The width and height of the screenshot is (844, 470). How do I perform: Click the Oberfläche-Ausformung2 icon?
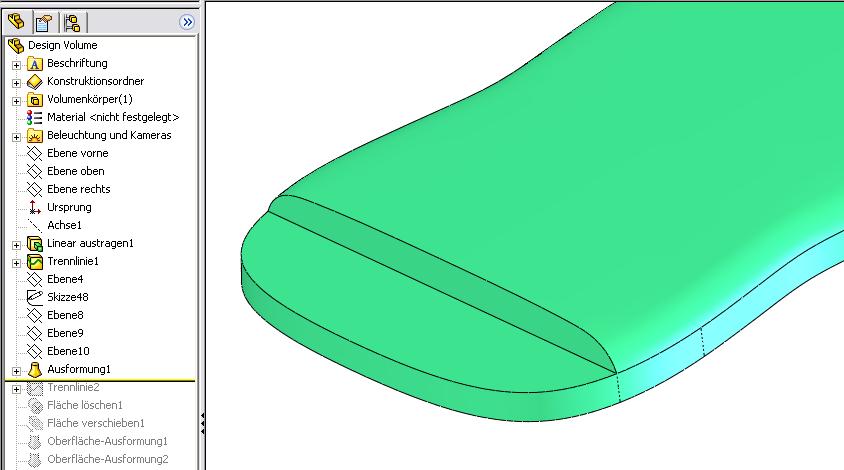point(34,460)
